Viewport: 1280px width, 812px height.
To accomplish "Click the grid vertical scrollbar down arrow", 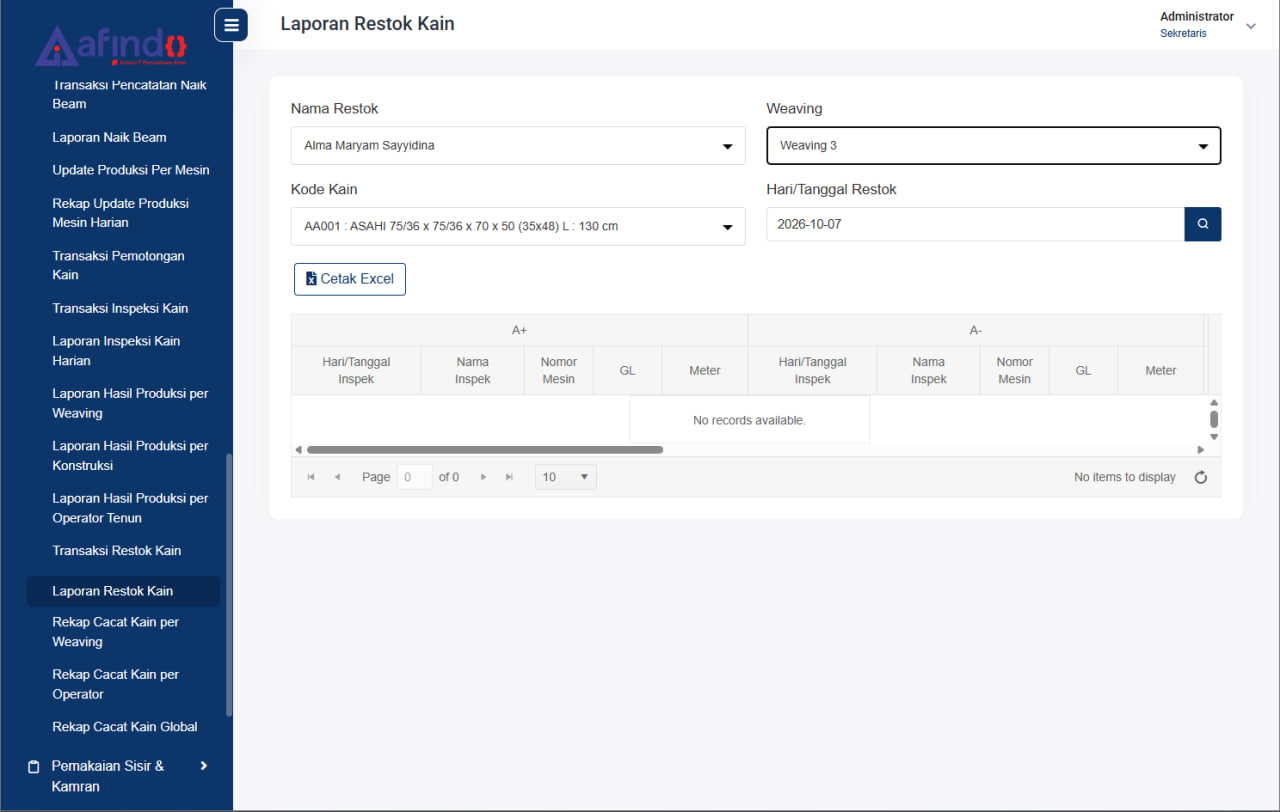I will click(1214, 437).
